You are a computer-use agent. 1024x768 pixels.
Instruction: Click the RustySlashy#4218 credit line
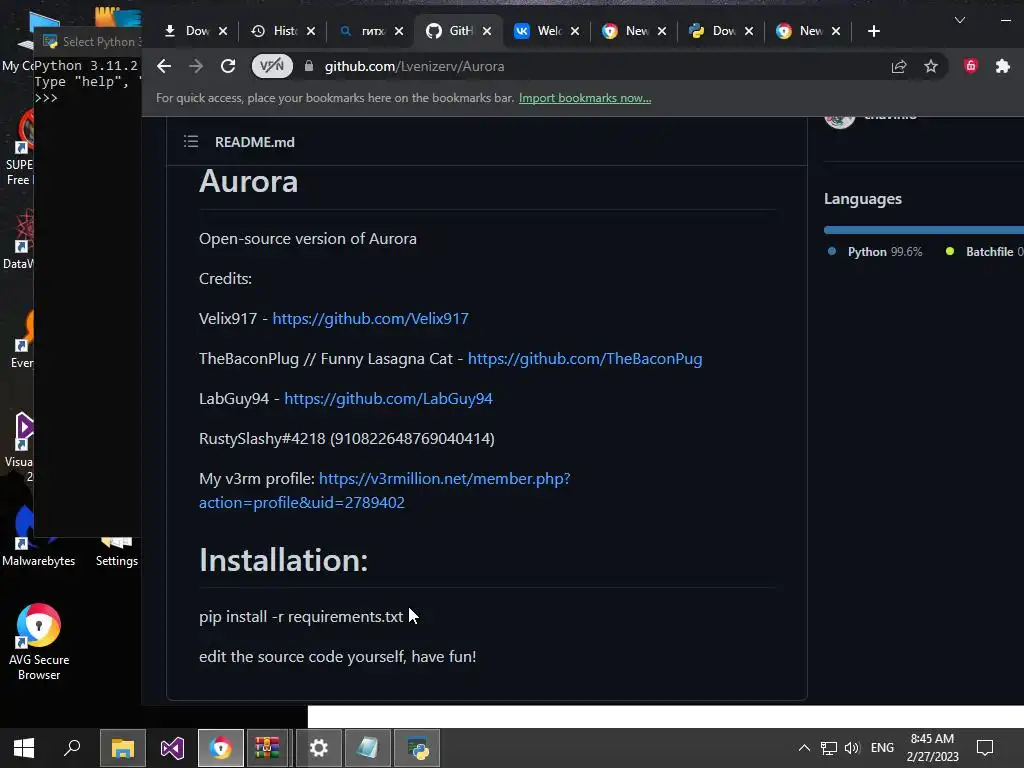click(x=347, y=438)
